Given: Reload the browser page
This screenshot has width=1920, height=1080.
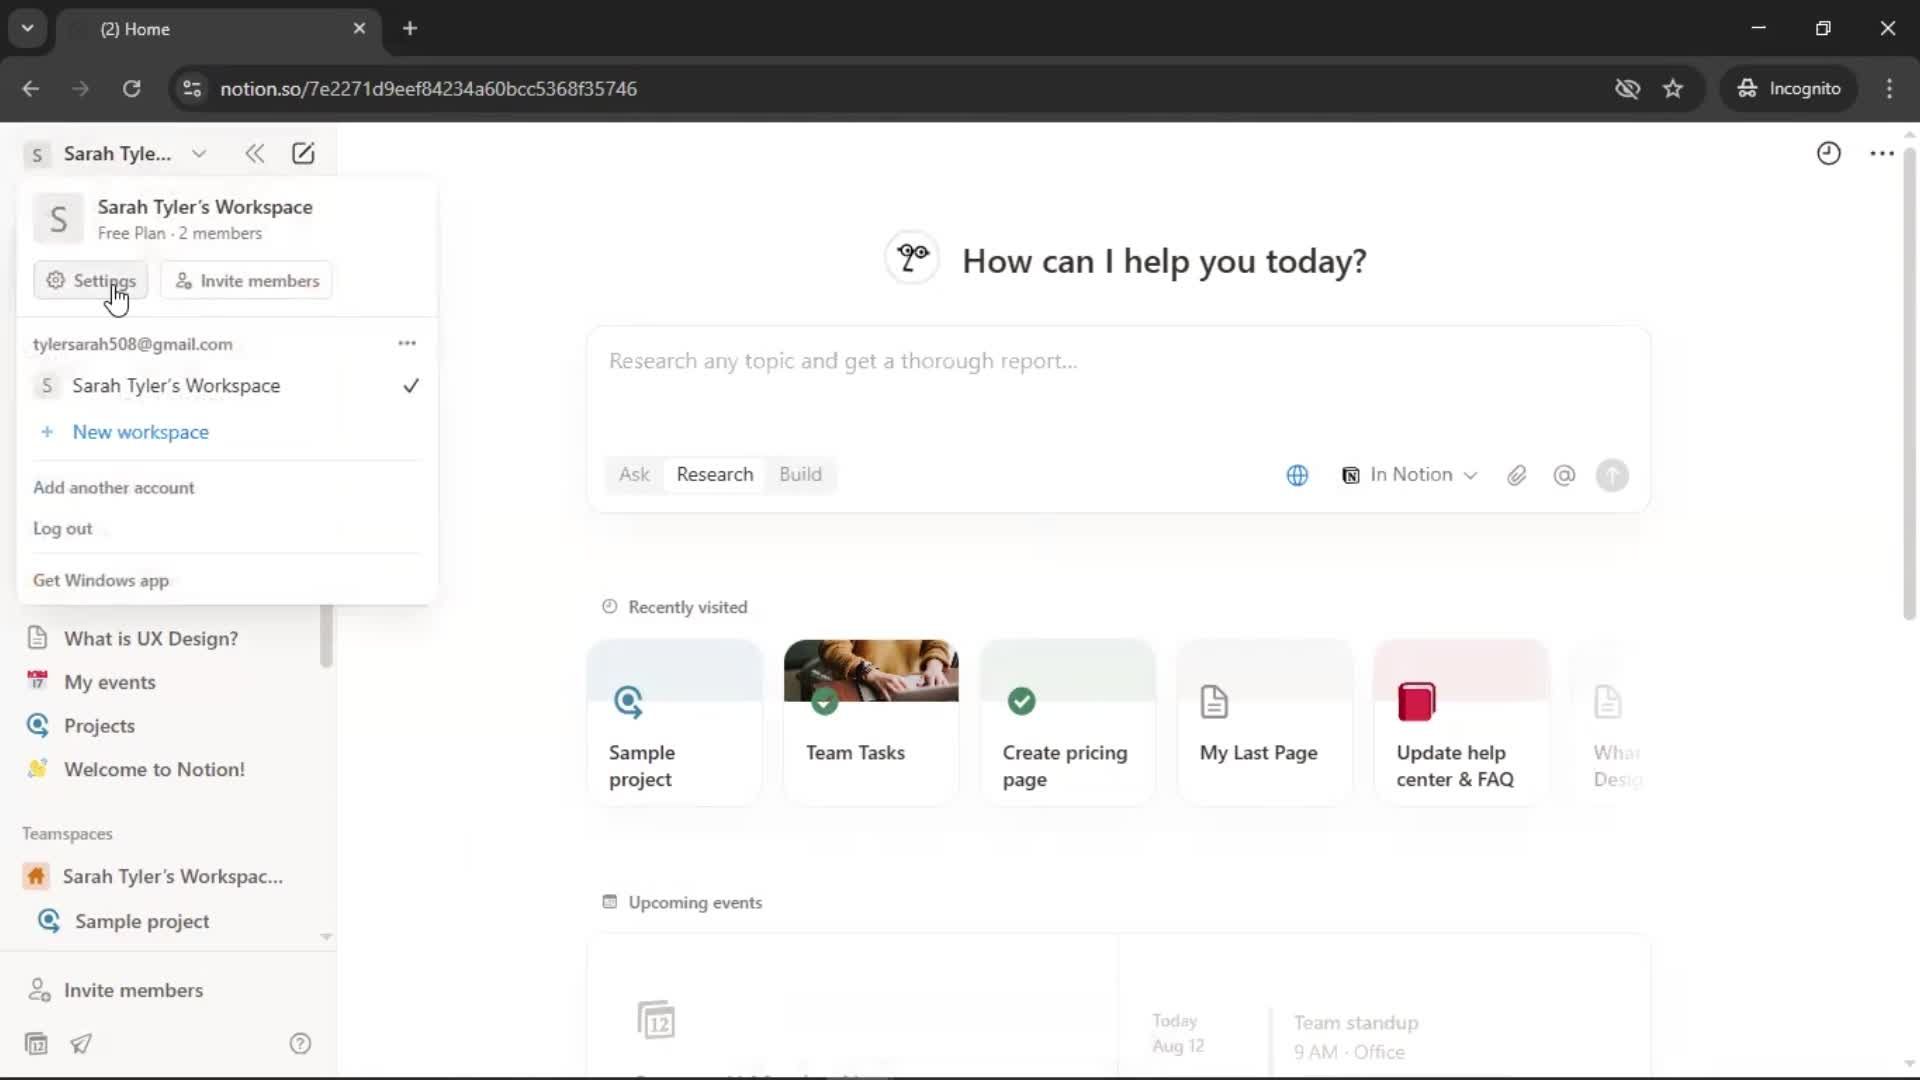Looking at the screenshot, I should pos(131,88).
